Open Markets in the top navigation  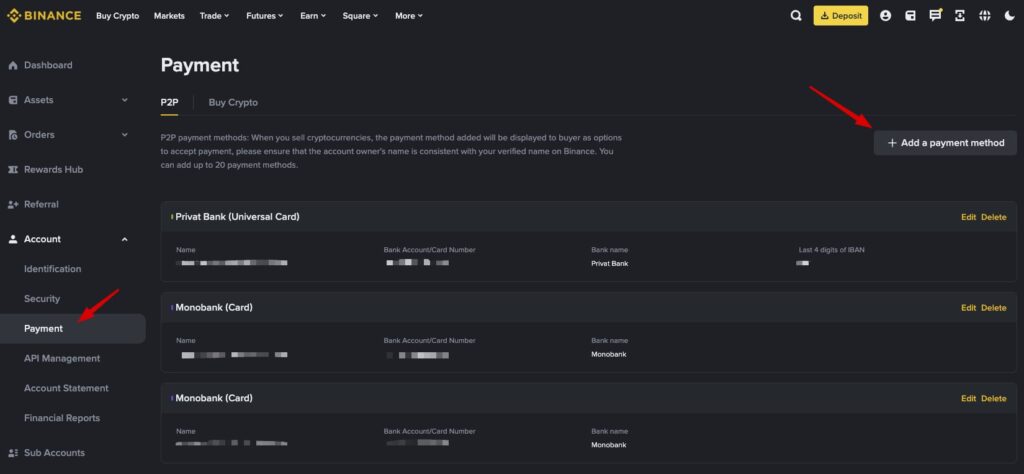(169, 16)
